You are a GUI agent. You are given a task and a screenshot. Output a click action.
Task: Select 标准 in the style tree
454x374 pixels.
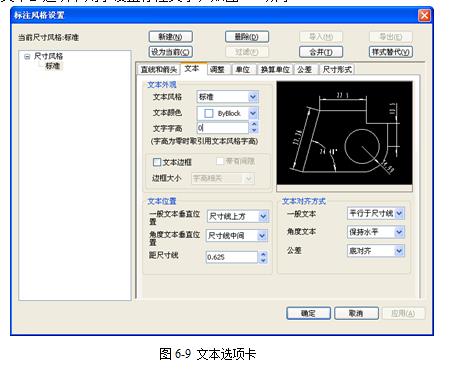(x=53, y=66)
